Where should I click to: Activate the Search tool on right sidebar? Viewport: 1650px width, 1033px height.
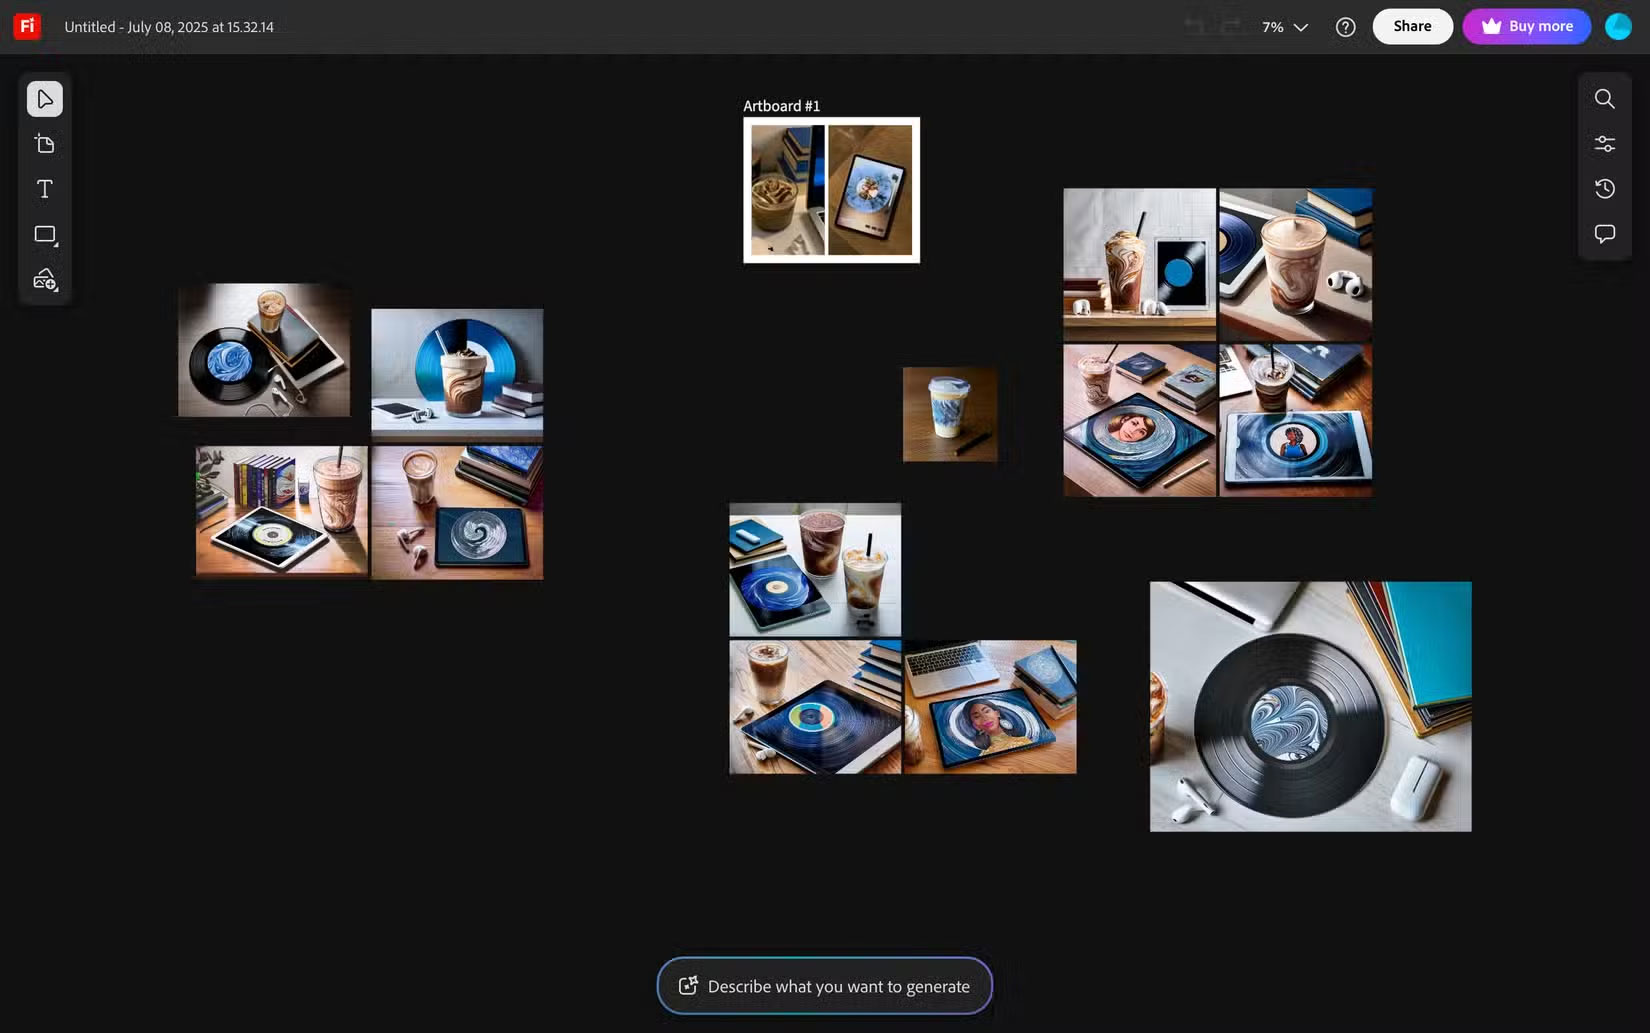[x=1604, y=99]
